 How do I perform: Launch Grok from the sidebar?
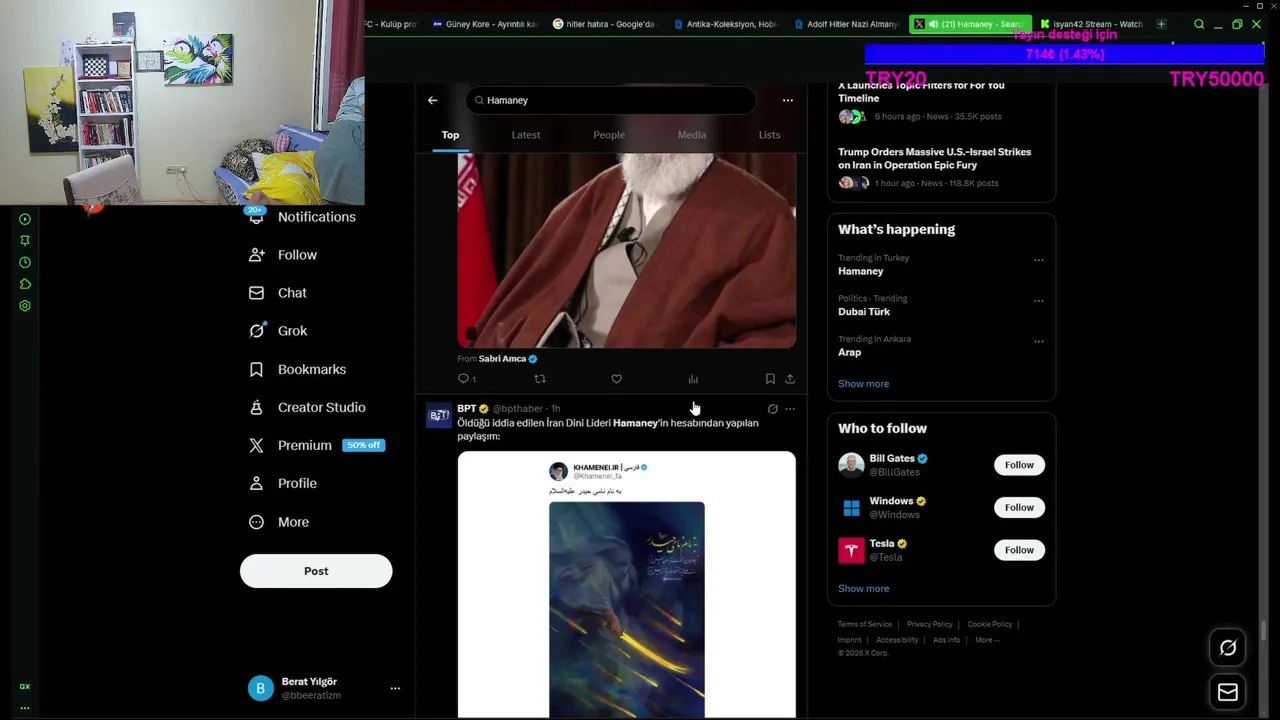point(256,331)
